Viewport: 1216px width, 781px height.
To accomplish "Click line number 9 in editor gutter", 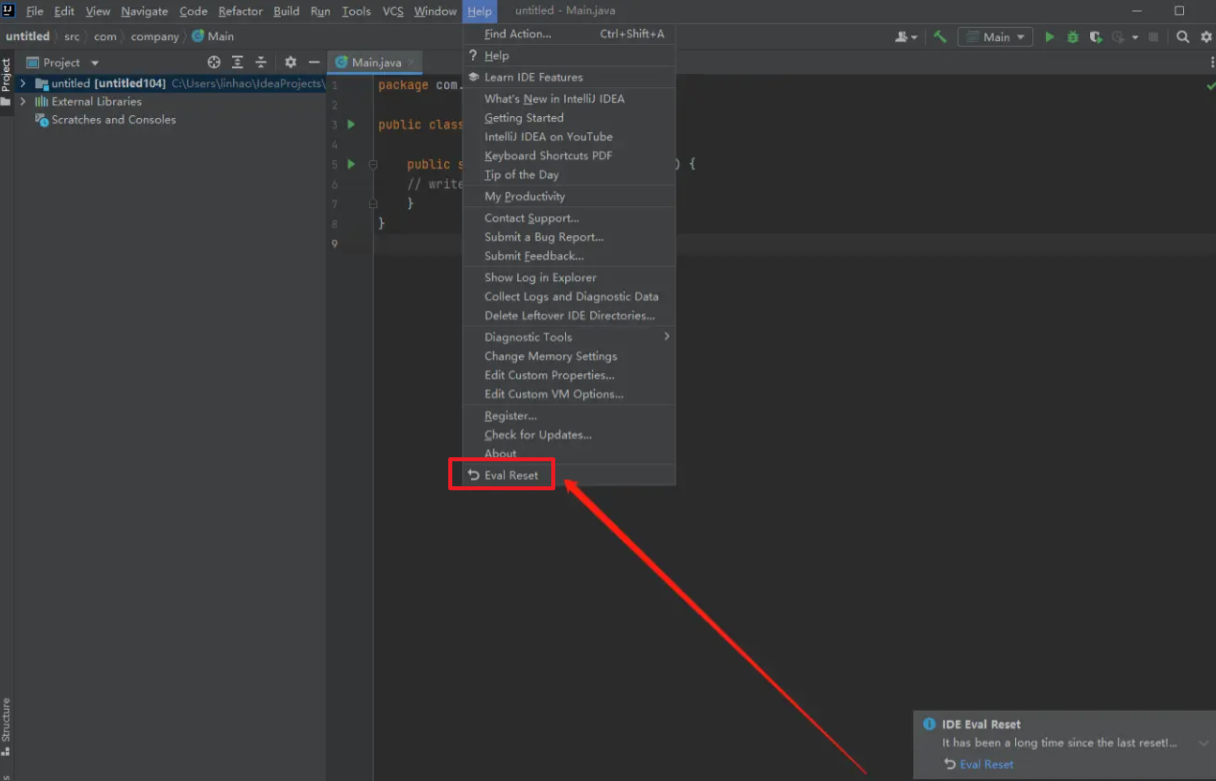I will pyautogui.click(x=334, y=243).
